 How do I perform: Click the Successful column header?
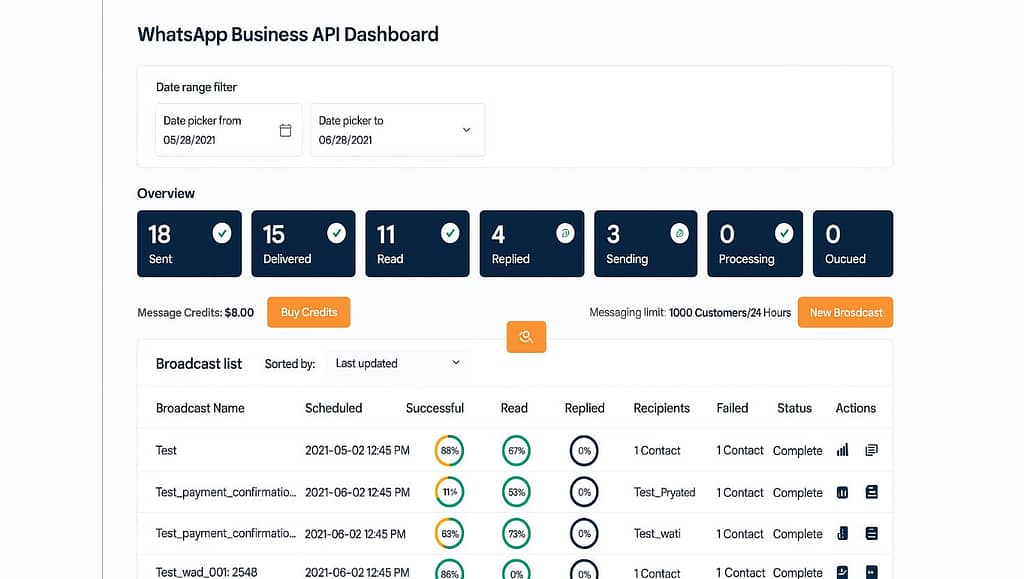(435, 408)
